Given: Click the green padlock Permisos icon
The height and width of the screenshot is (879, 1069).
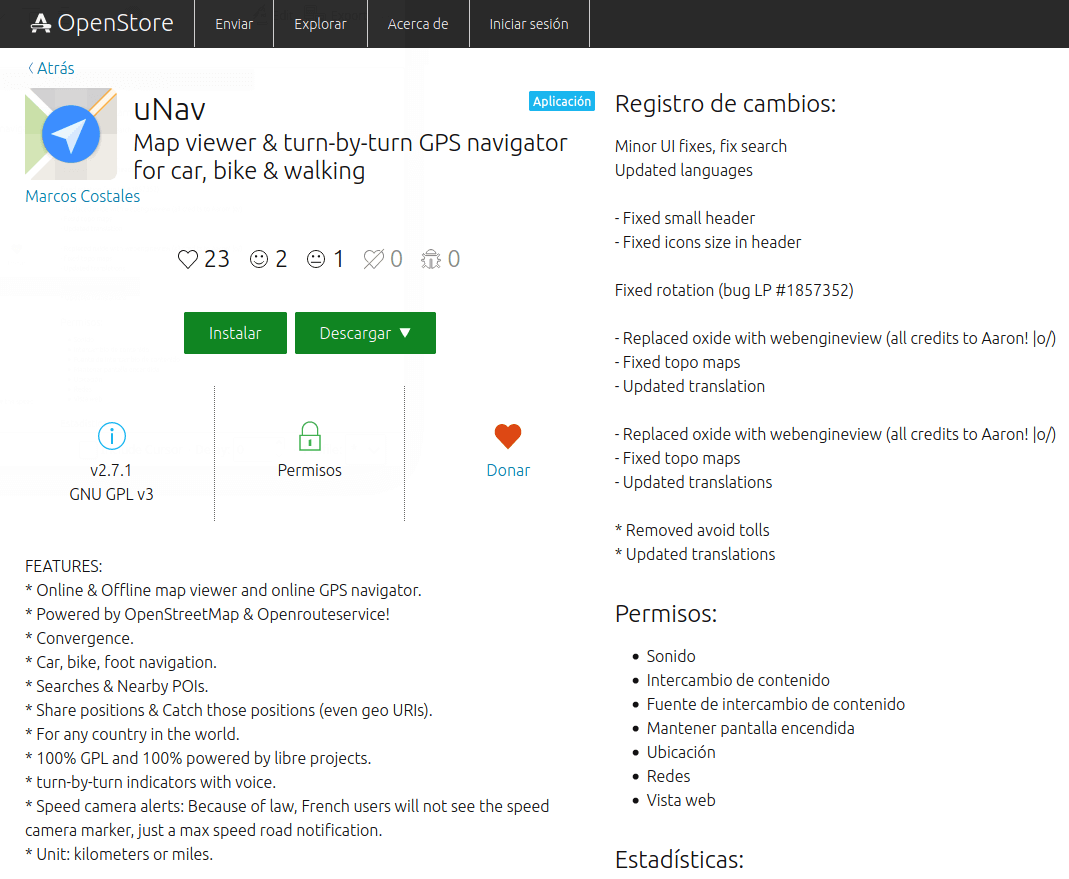Looking at the screenshot, I should click(x=310, y=436).
